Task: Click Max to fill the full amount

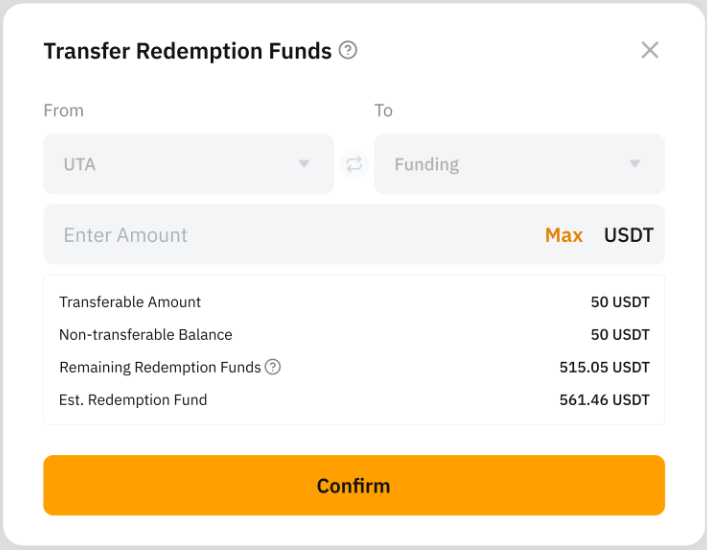Action: pos(564,235)
